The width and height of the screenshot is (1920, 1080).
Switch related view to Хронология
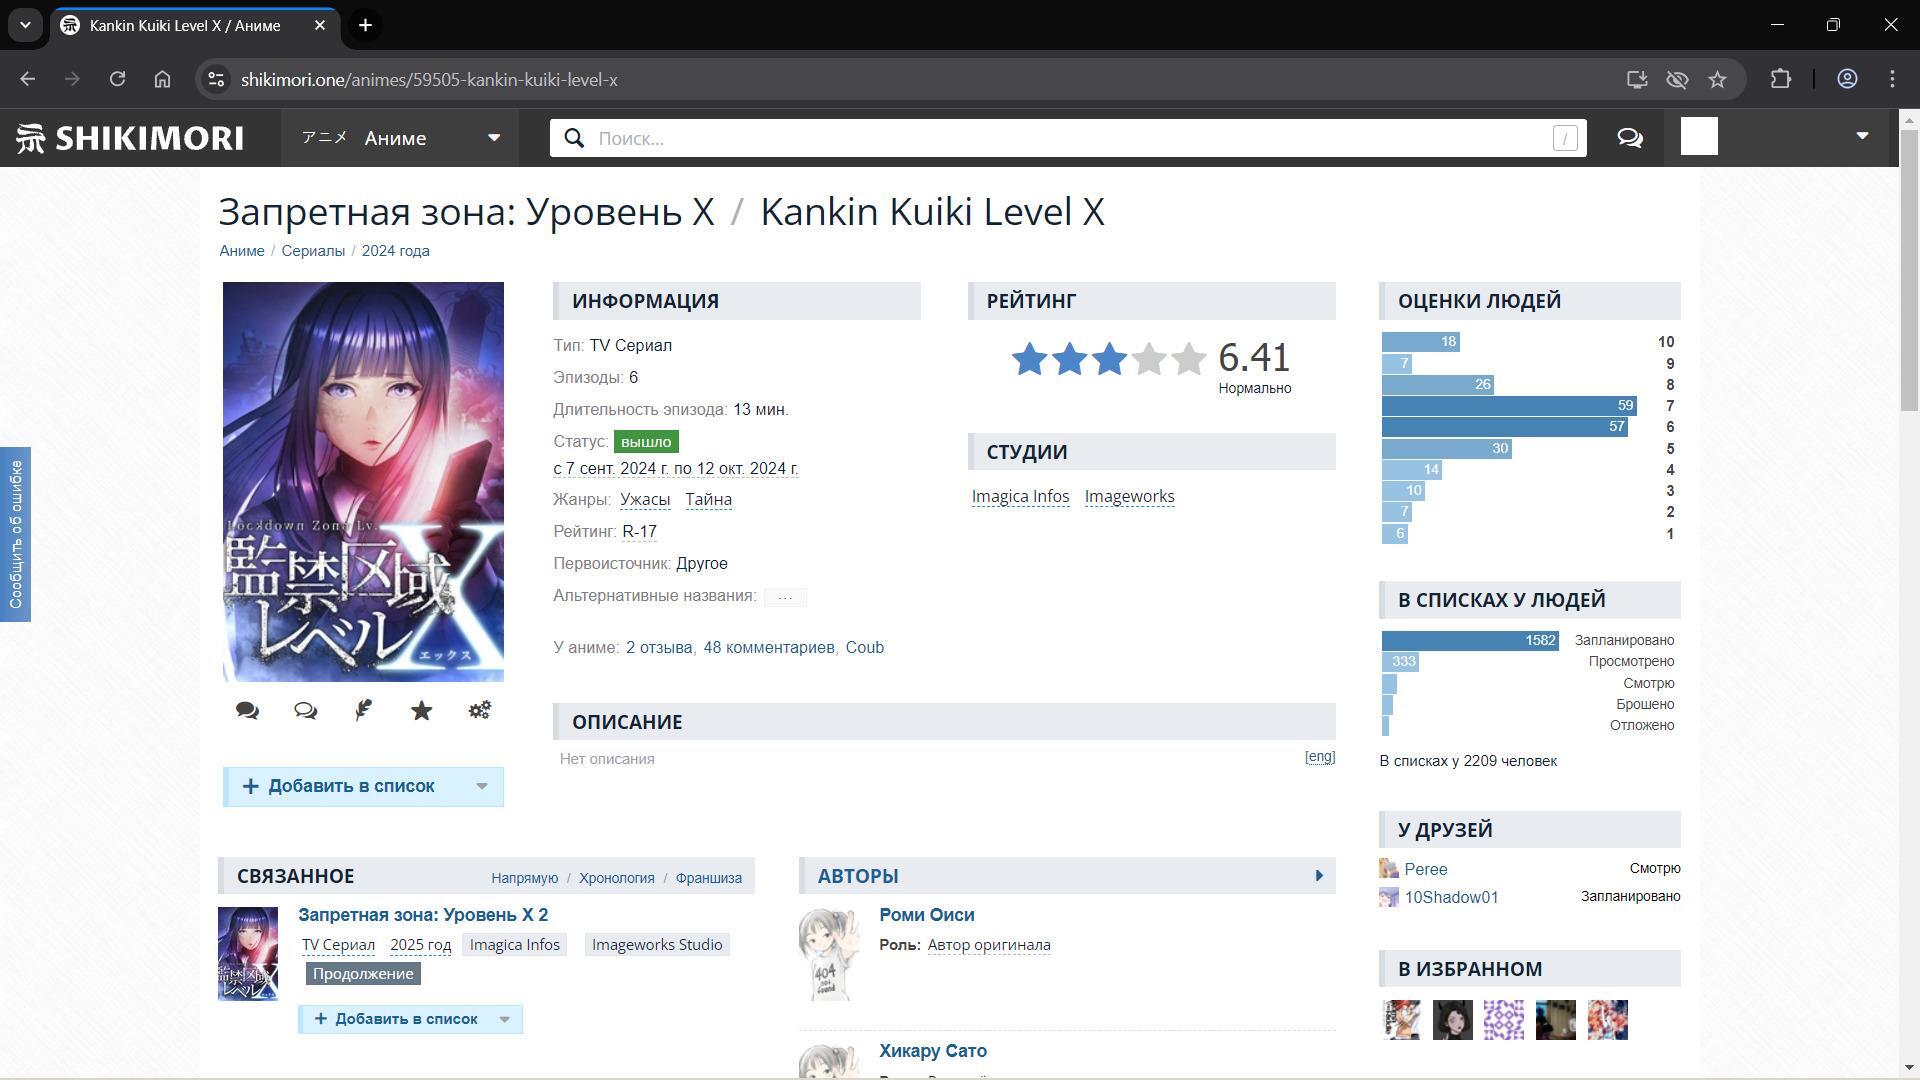[x=616, y=878]
